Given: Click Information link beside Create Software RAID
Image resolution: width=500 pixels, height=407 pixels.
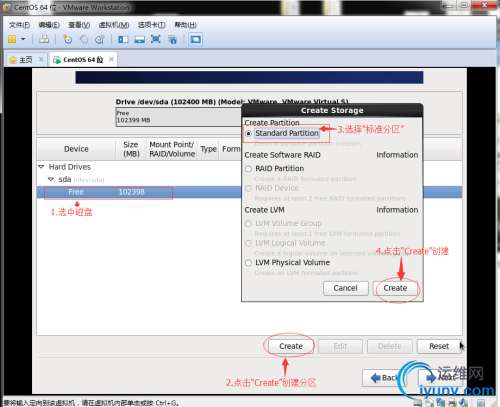Looking at the screenshot, I should coord(397,155).
